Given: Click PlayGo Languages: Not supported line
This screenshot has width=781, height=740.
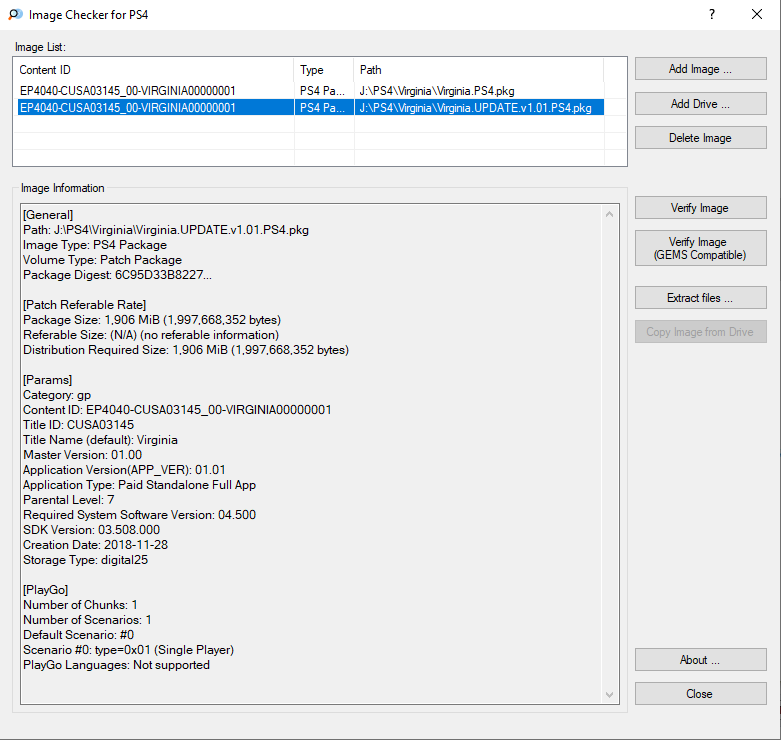Looking at the screenshot, I should (116, 665).
